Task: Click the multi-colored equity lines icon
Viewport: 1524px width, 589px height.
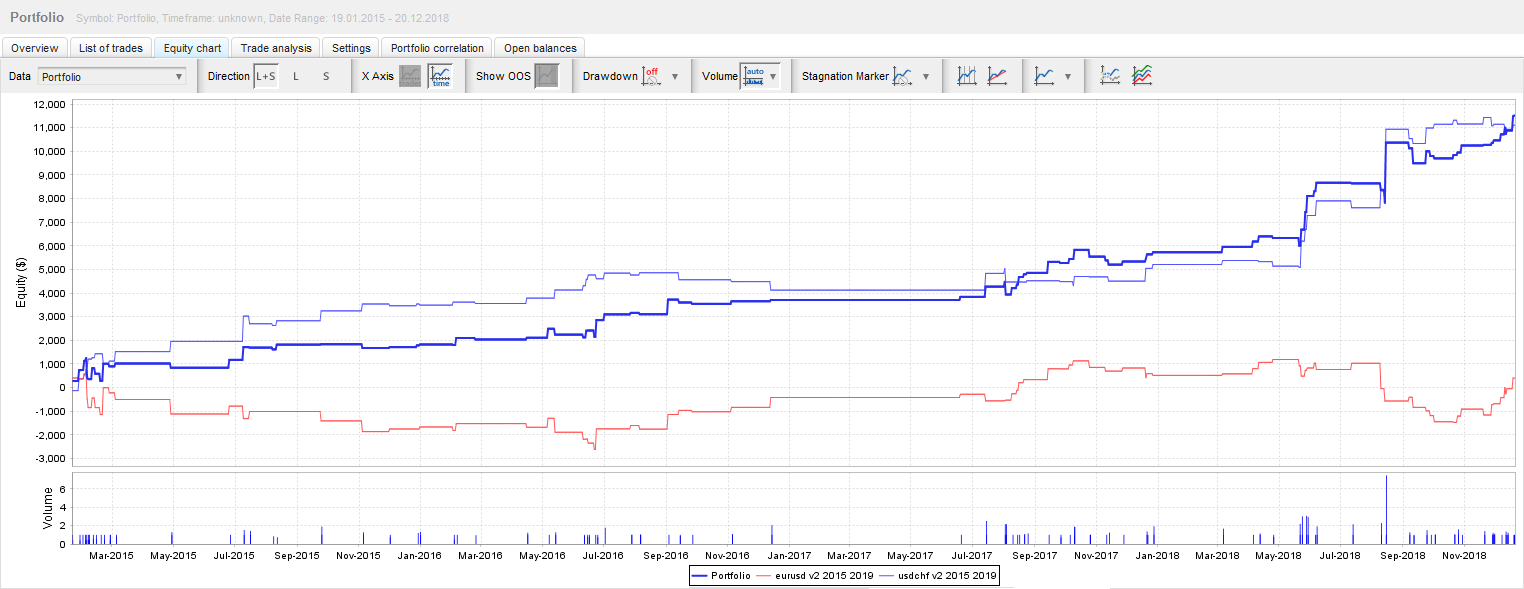Action: (1142, 76)
